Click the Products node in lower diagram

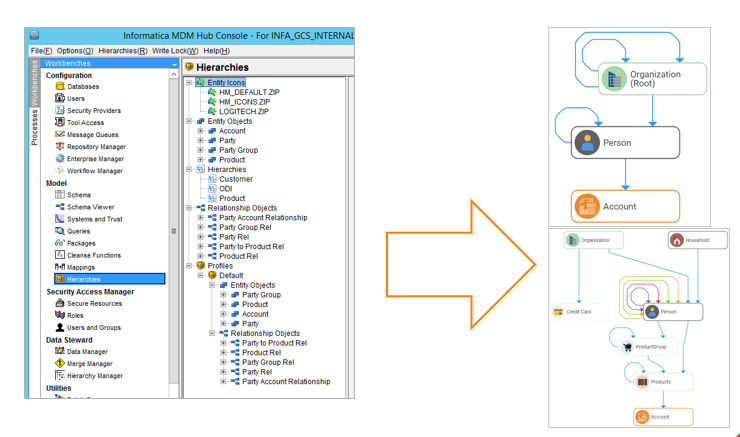(663, 382)
